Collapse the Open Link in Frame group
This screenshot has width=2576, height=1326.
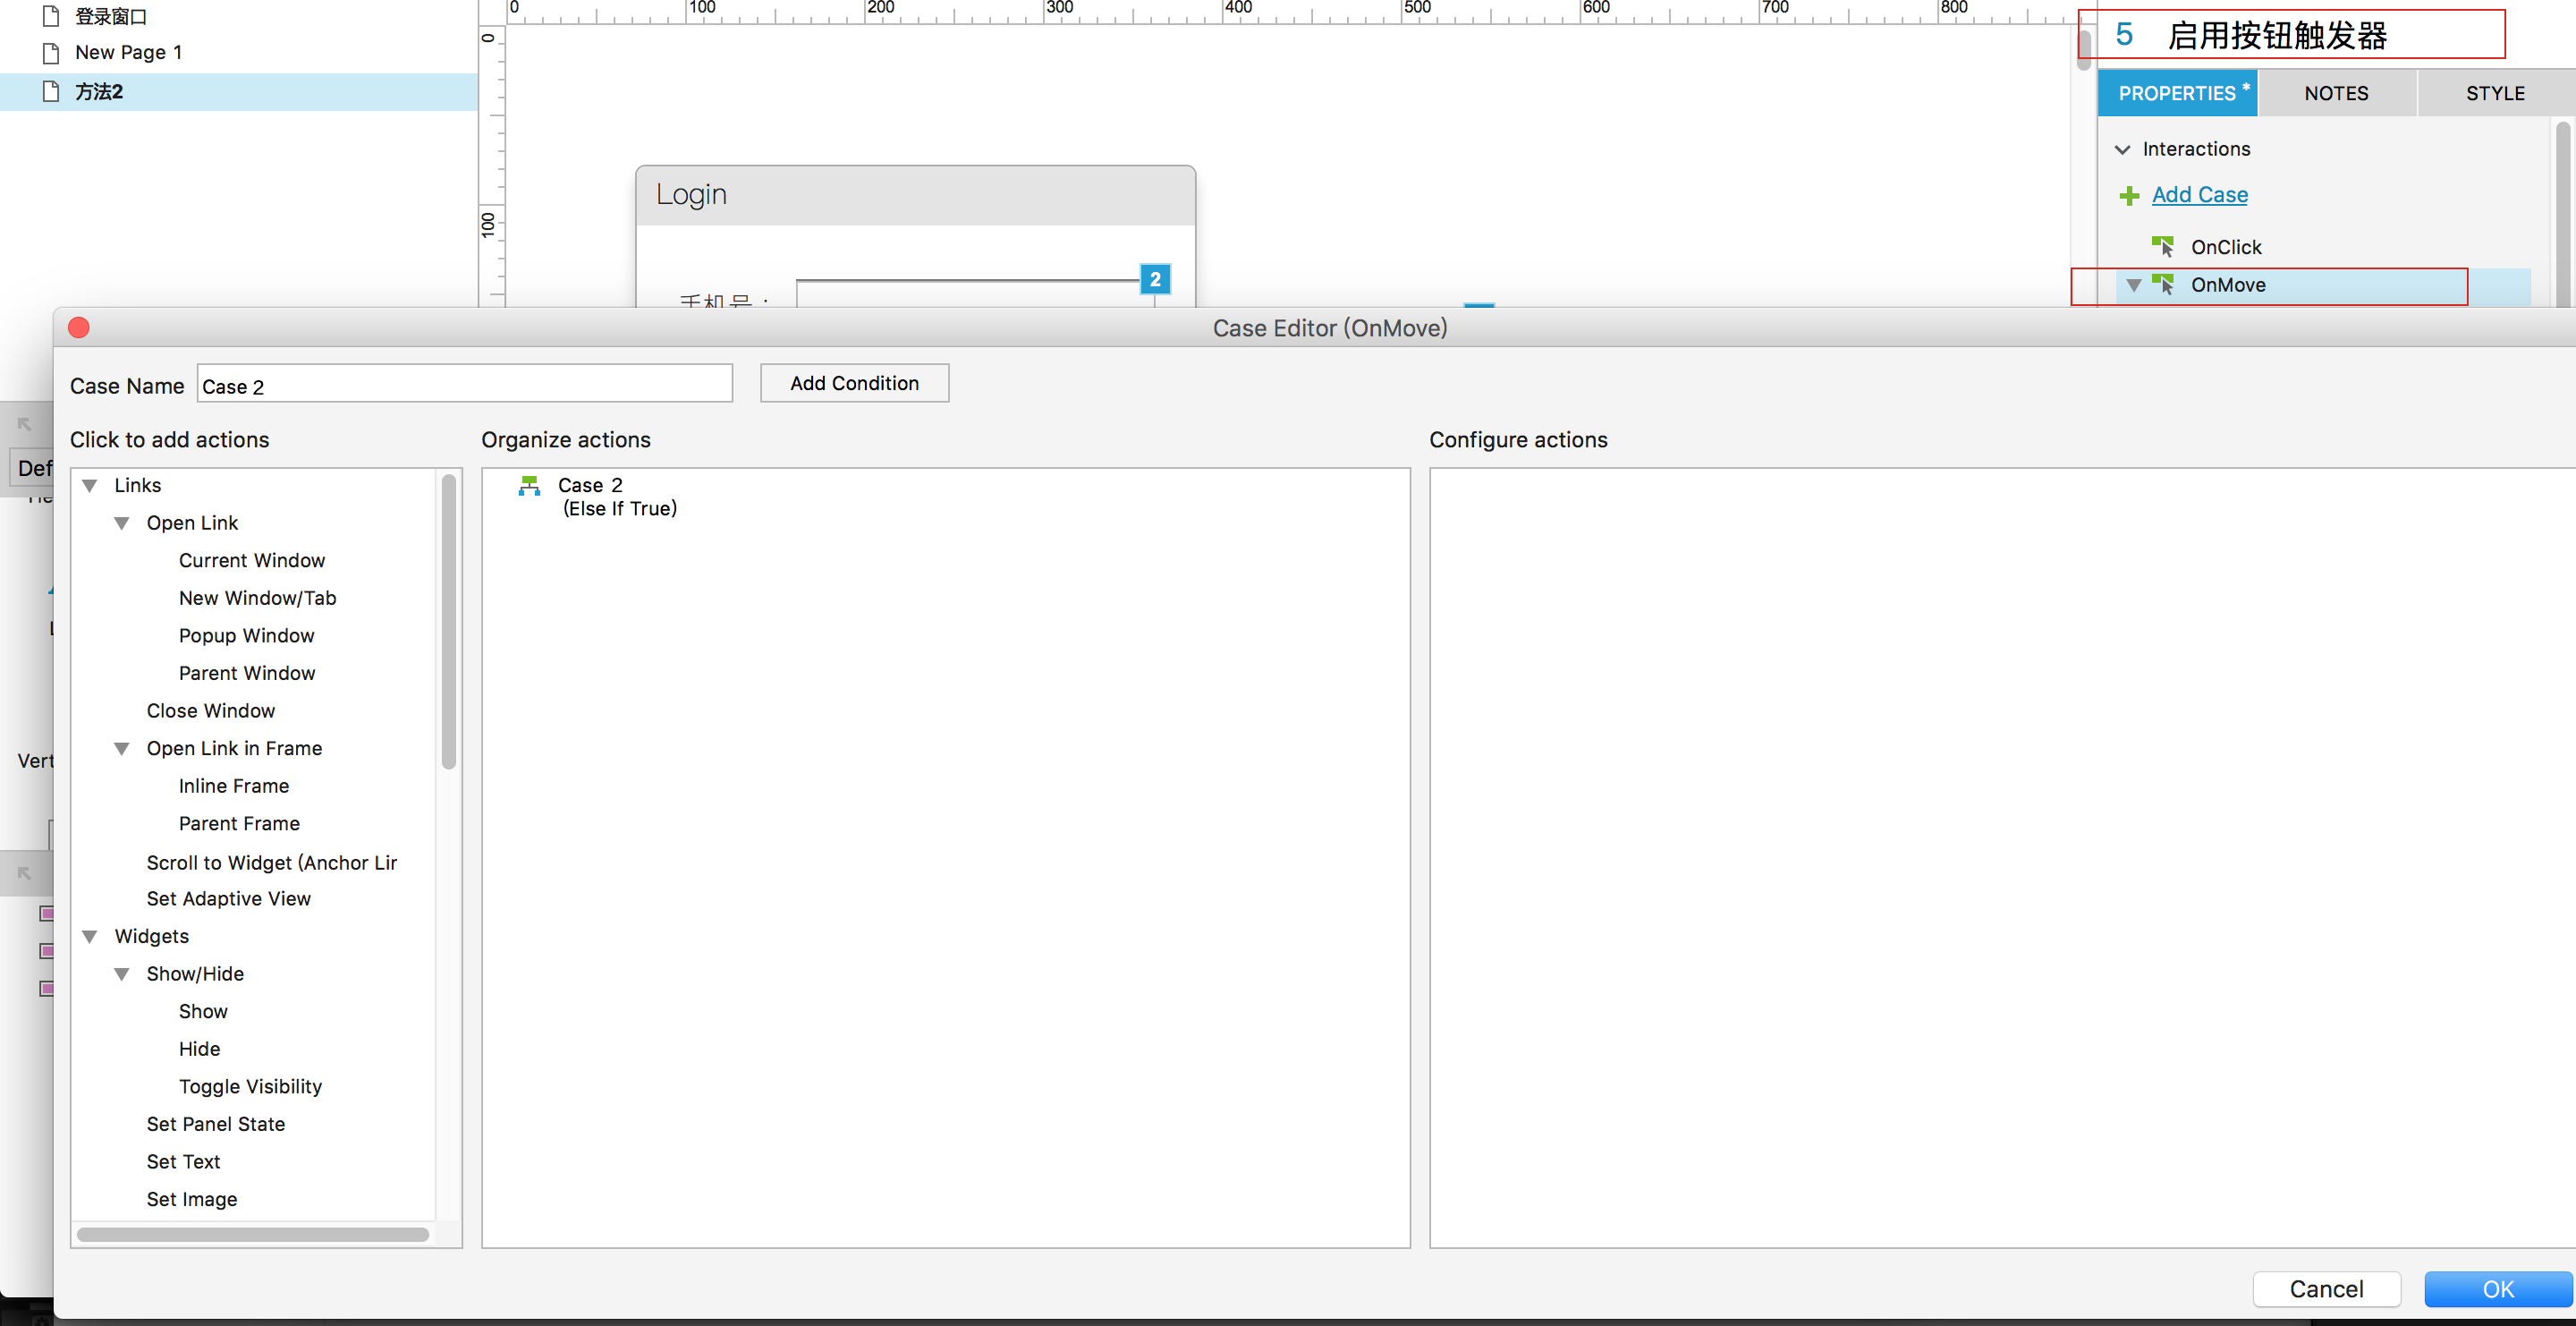pyautogui.click(x=122, y=749)
